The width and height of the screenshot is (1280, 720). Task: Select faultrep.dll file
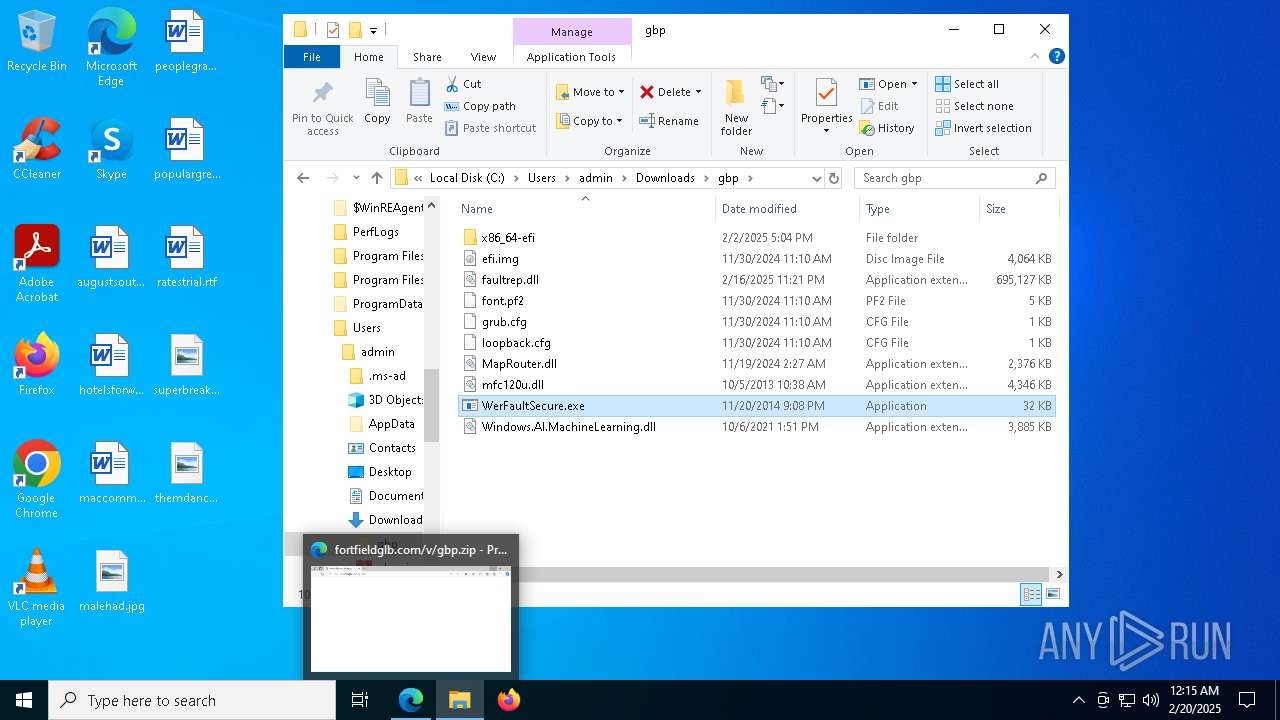[x=510, y=280]
